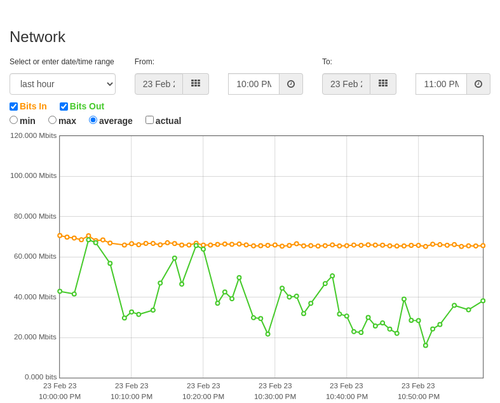Click the 10:40:00 PM x-axis label
Image resolution: width=500 pixels, height=403 pixels.
point(347,397)
